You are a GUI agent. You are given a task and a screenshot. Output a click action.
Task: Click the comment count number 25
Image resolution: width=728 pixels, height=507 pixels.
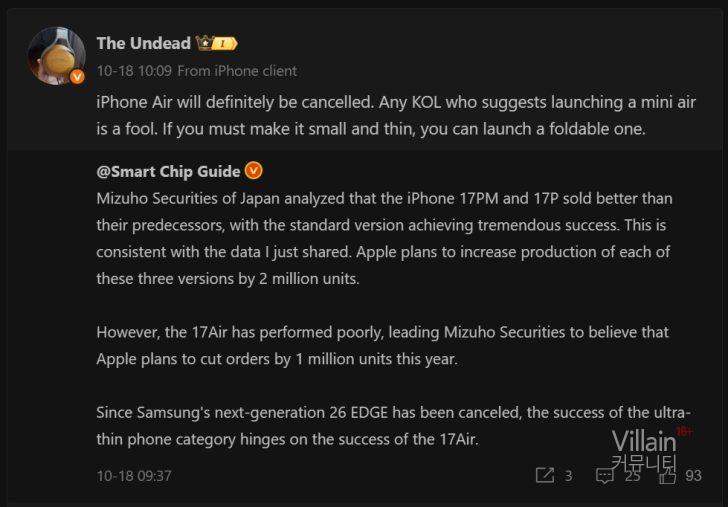point(632,475)
